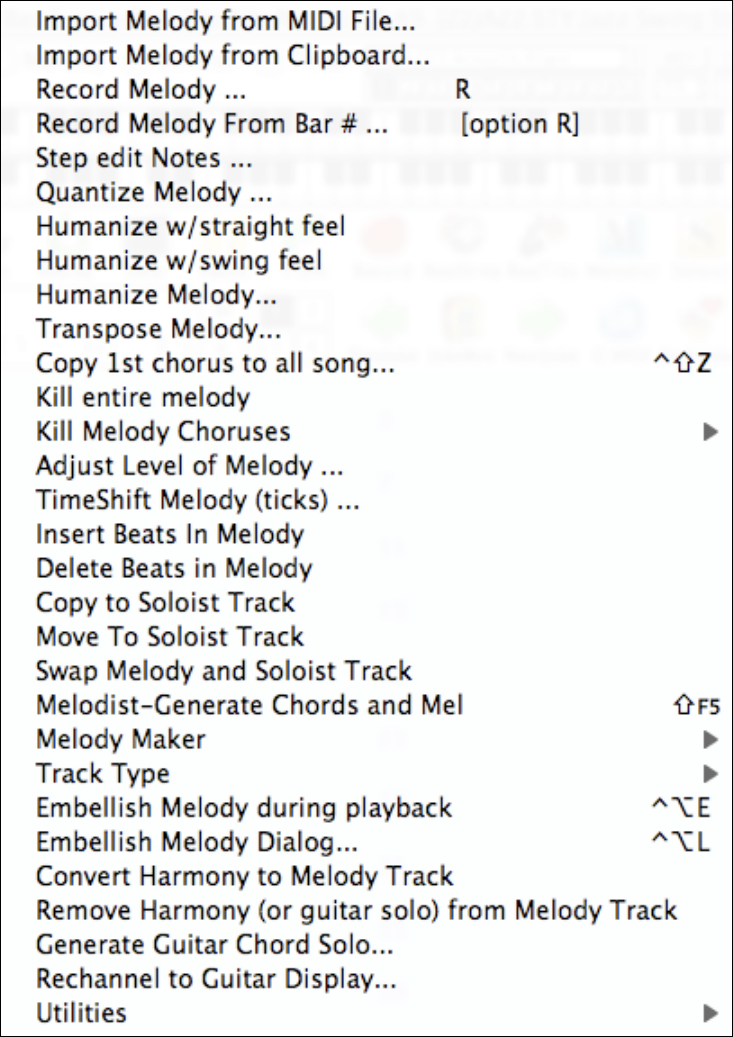Viewport: 733px width, 1037px height.
Task: Open Transpose Melody dialog
Action: (x=158, y=329)
